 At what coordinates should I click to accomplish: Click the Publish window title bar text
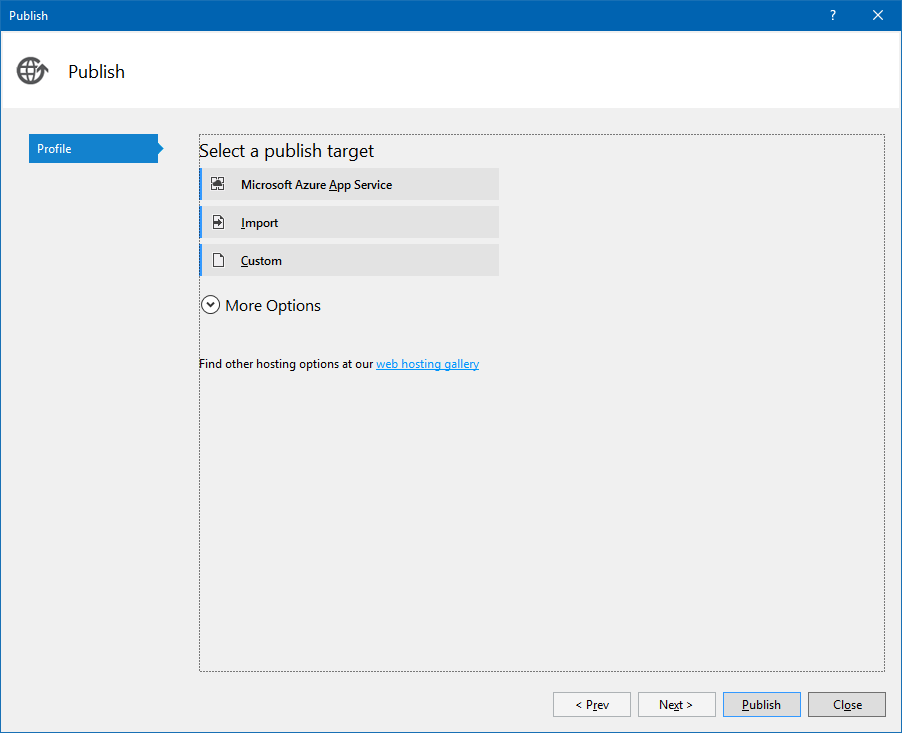click(28, 16)
